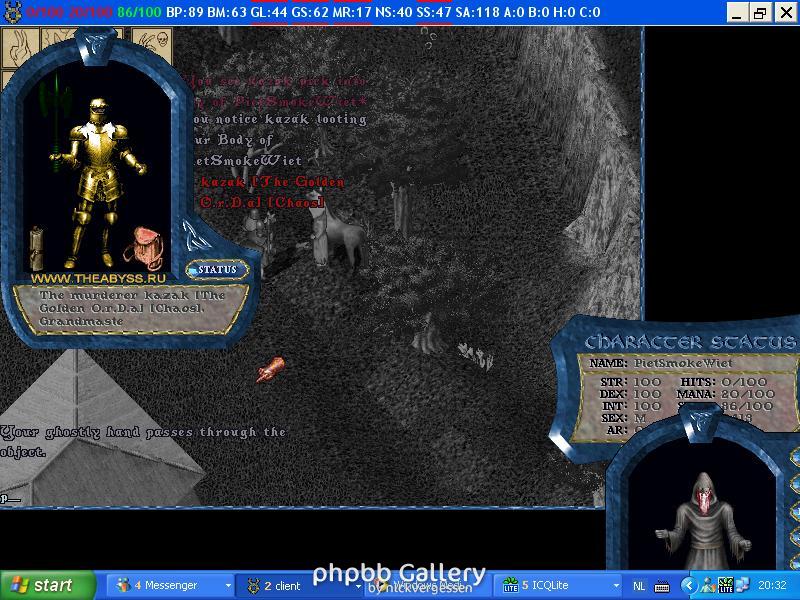Click the client icon in the title bar

12,12
